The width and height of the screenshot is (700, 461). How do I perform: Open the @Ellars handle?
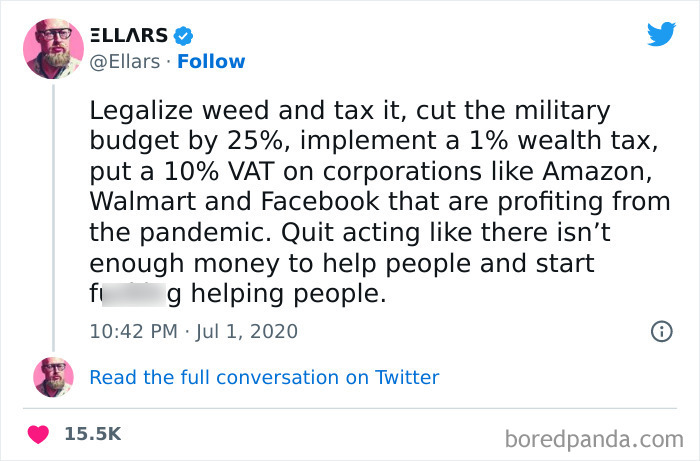click(125, 62)
